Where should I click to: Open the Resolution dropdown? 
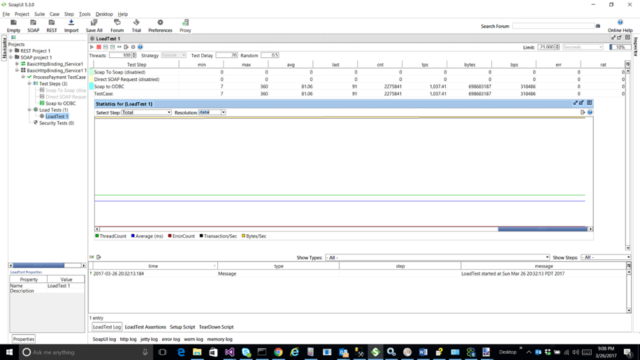(x=212, y=112)
